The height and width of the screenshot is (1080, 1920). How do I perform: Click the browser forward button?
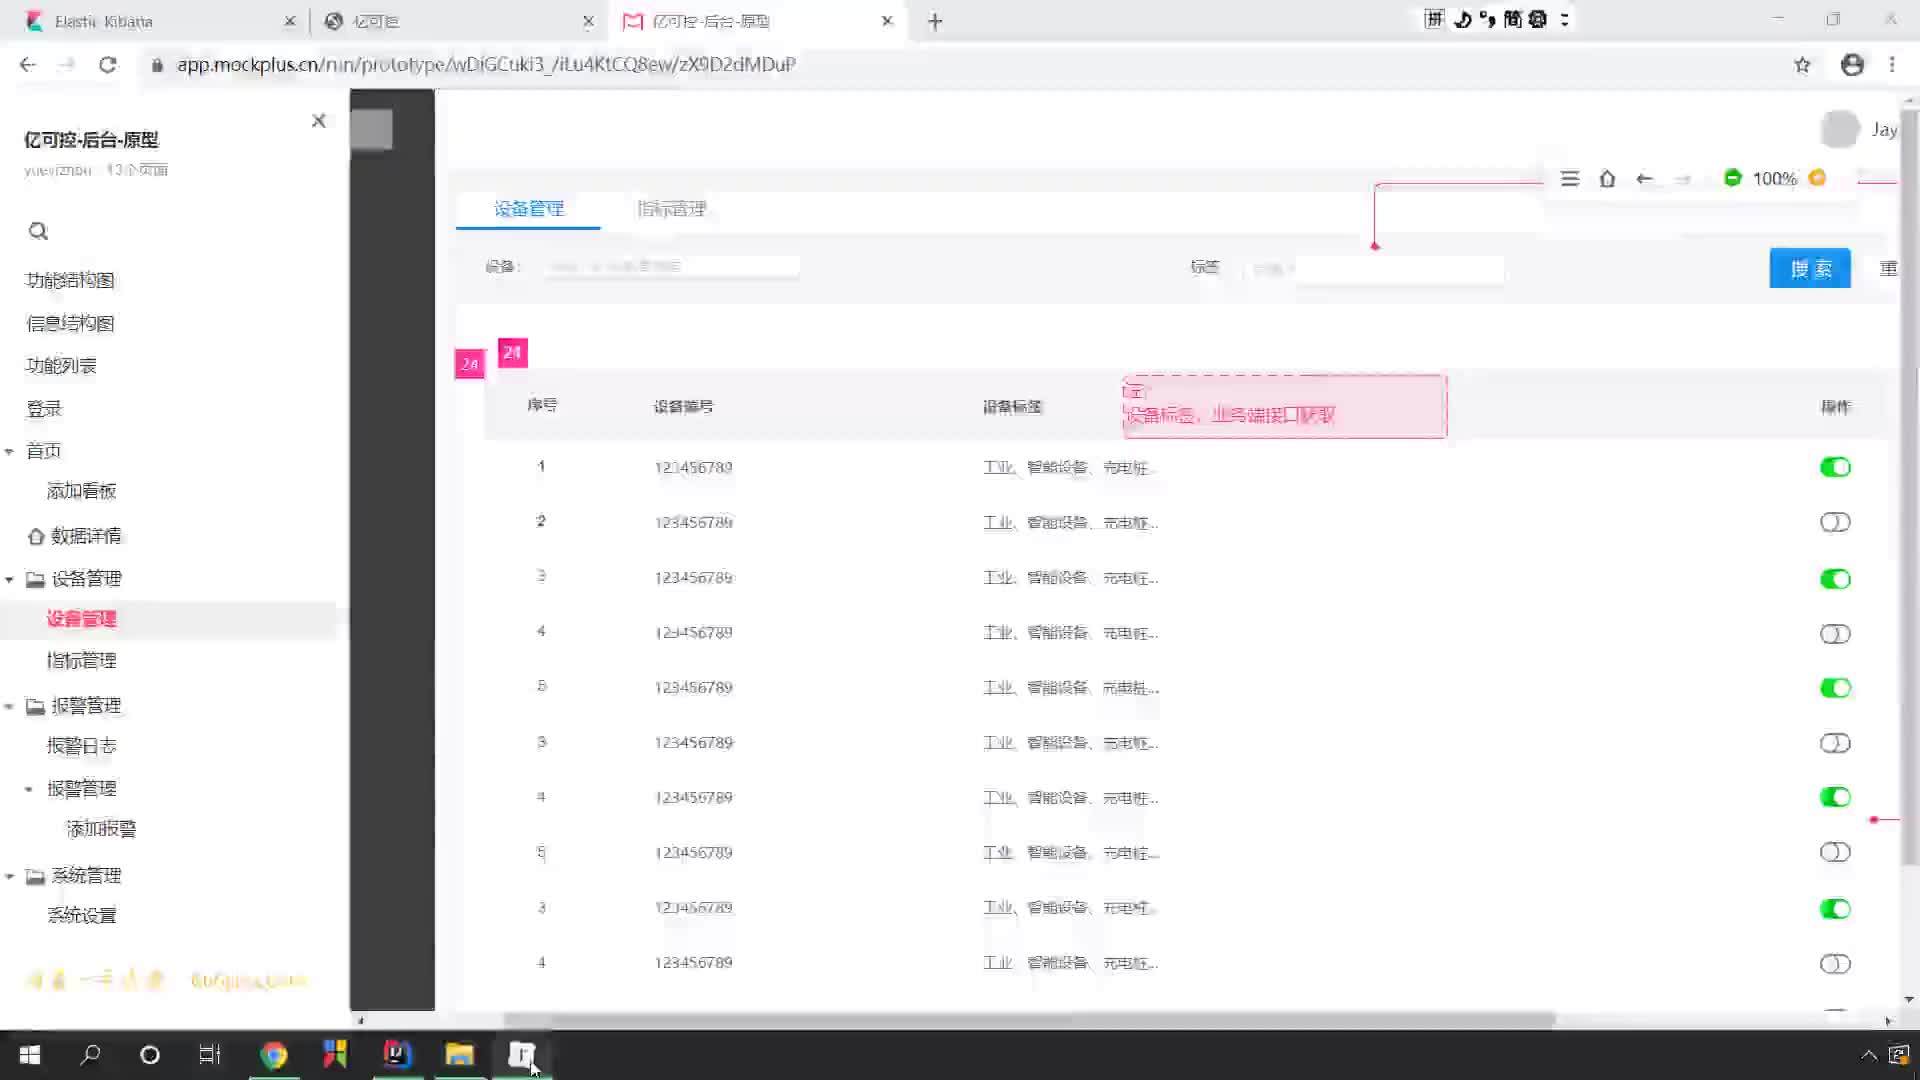[67, 65]
